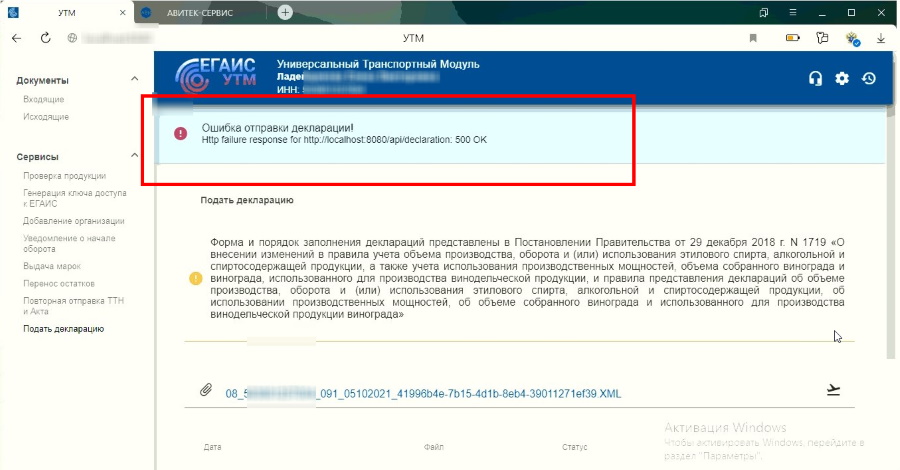Open the downloads icon

880,38
